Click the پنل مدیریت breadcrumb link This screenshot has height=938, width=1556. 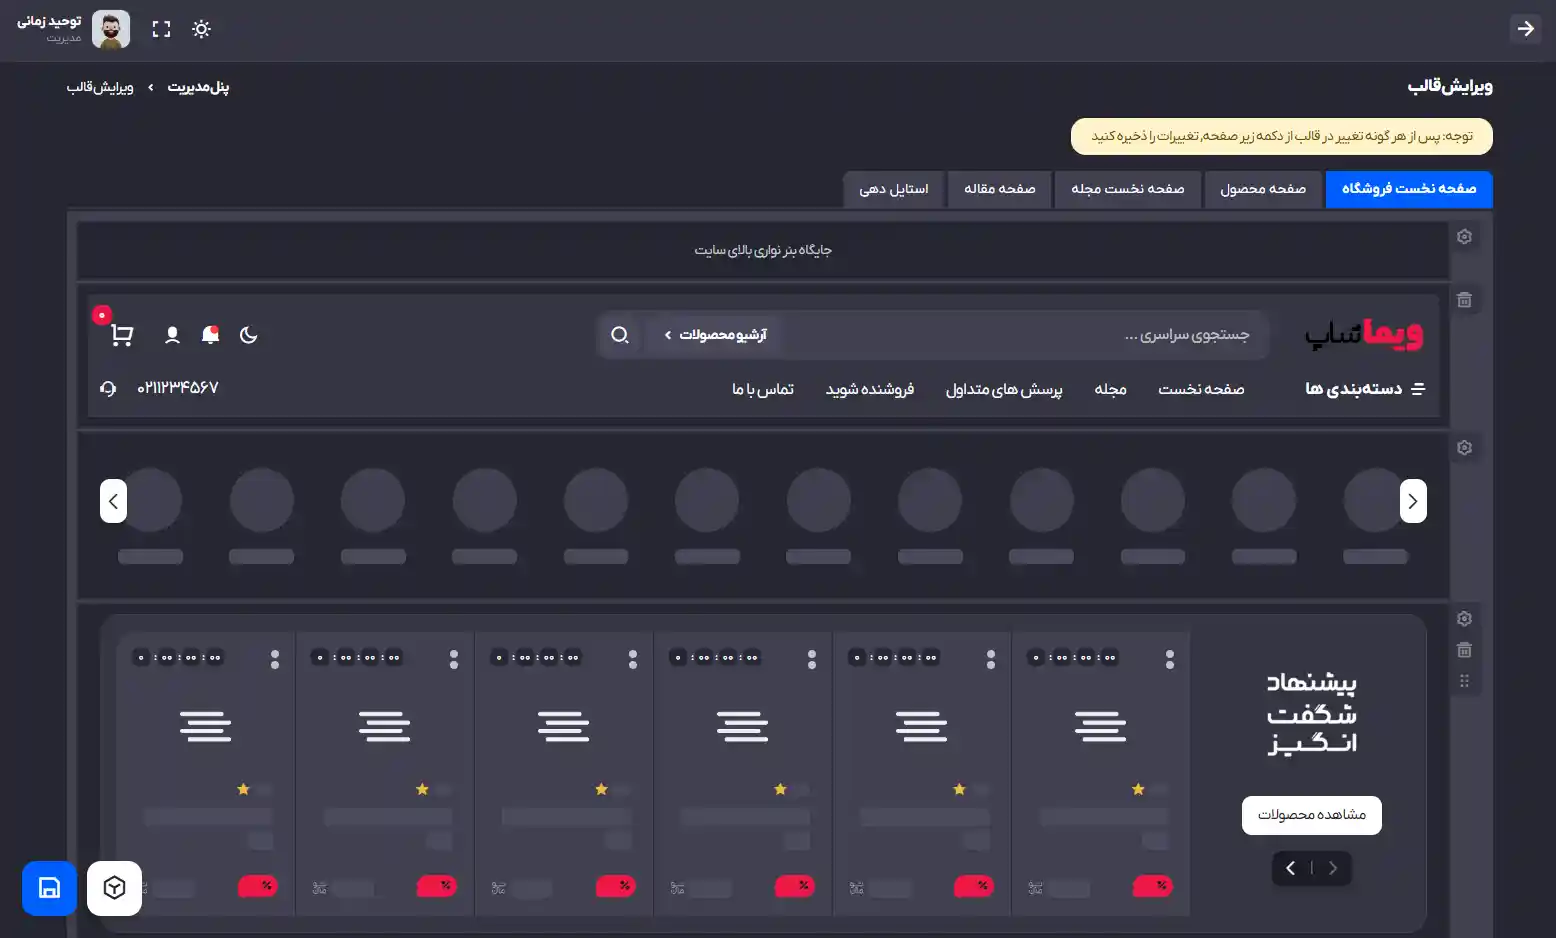pyautogui.click(x=198, y=88)
